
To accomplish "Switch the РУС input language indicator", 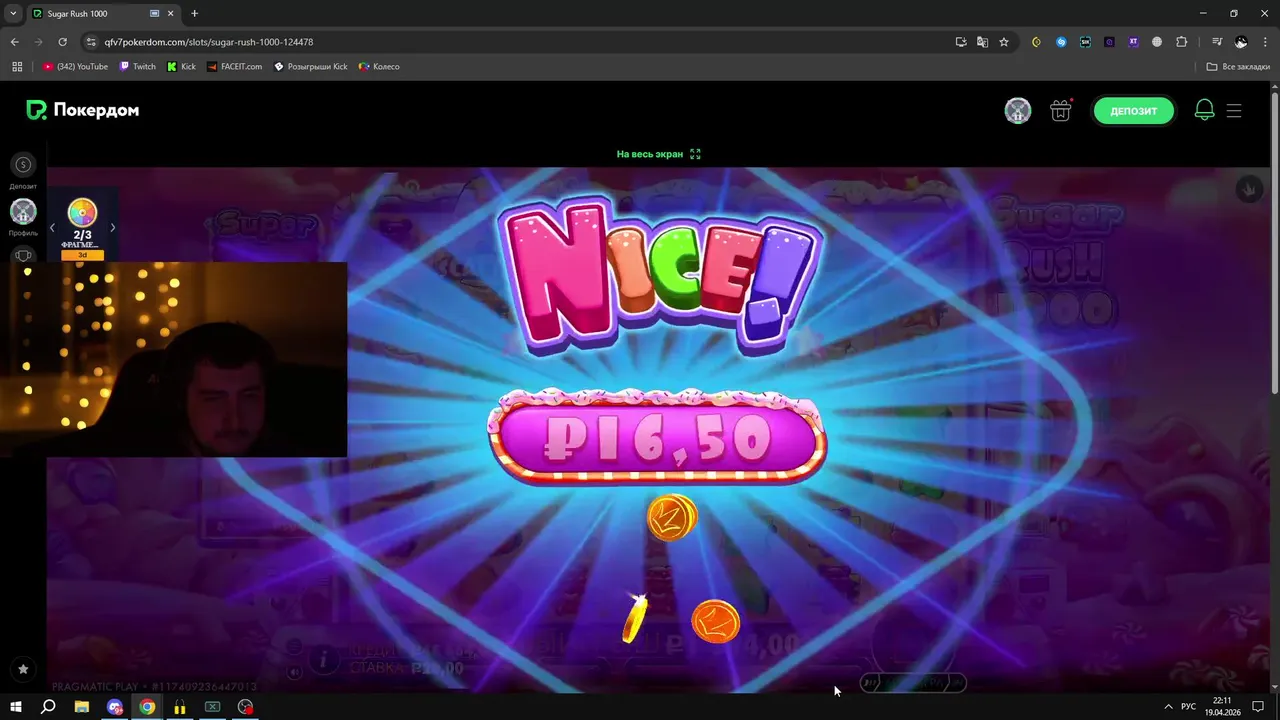I will 1191,707.
